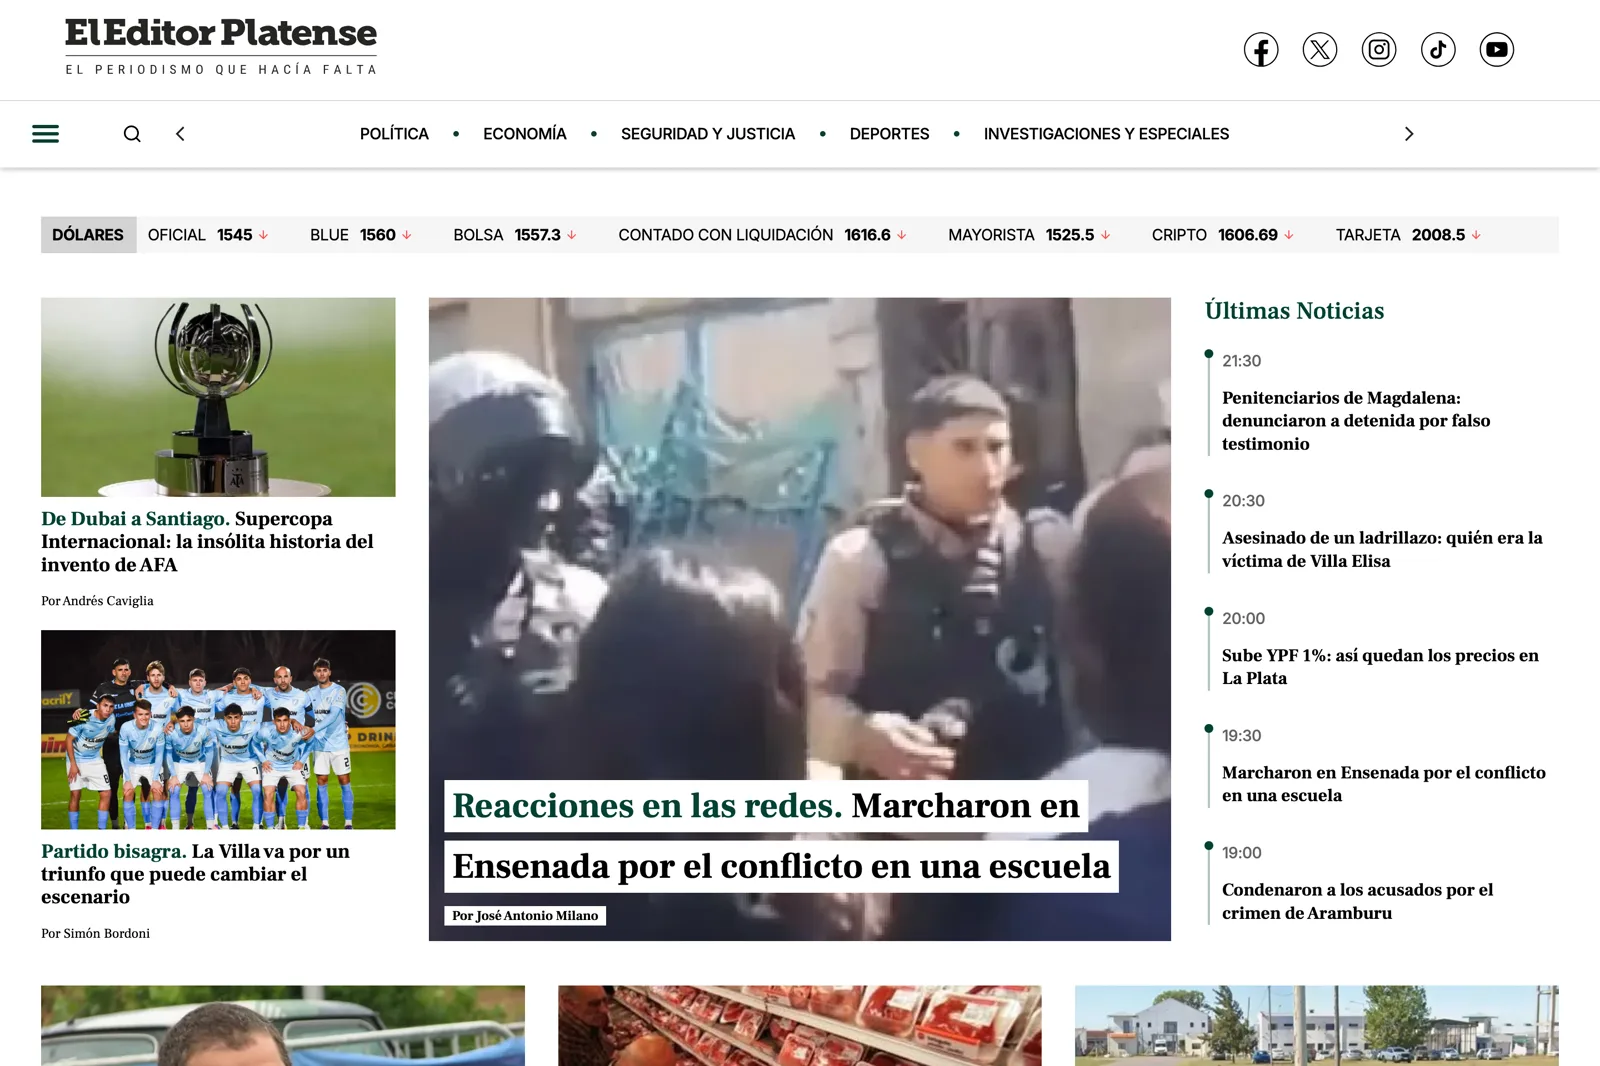Open the bottom man portrait article image
The width and height of the screenshot is (1600, 1066).
click(283, 1026)
